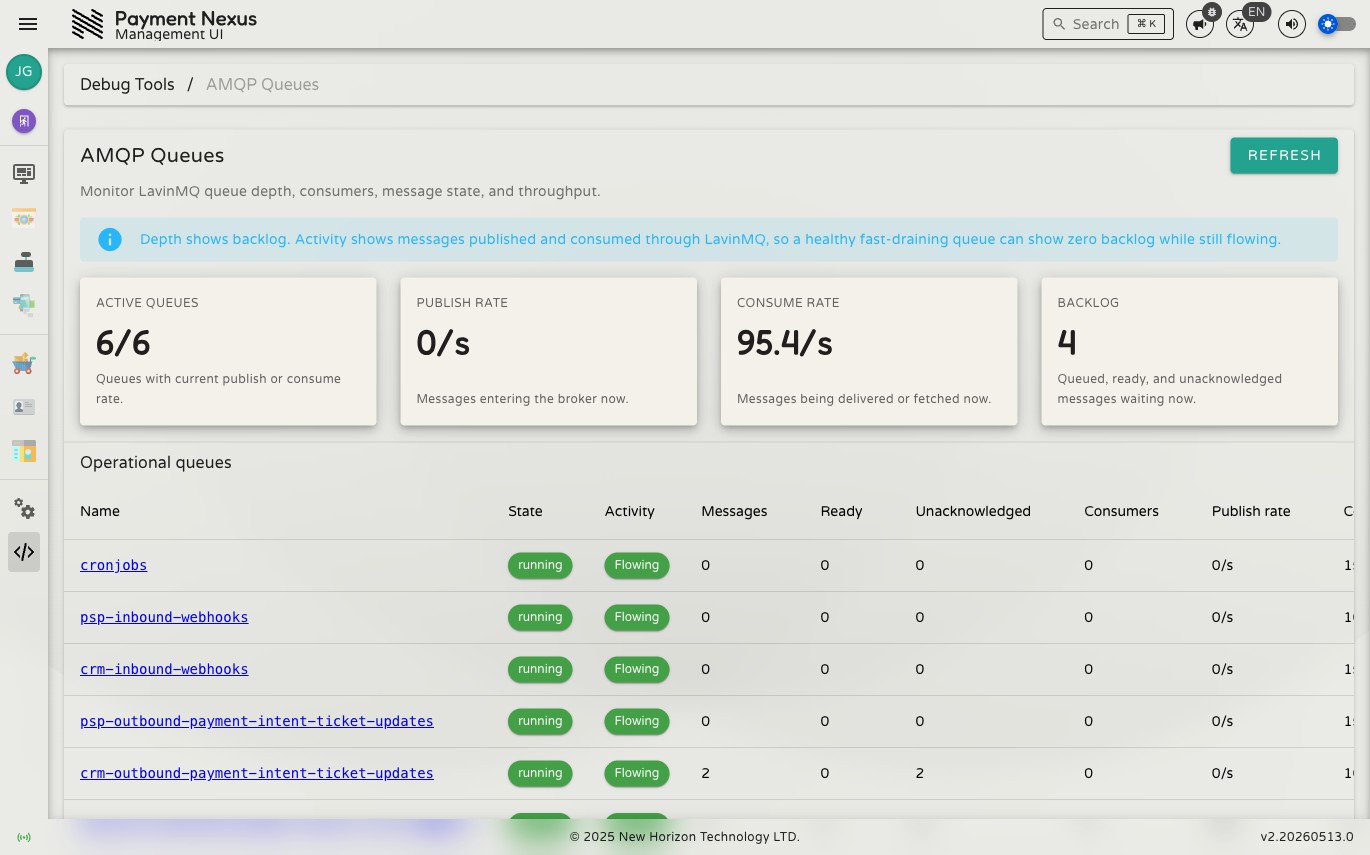
Task: Click the green connection status icon
Action: click(24, 837)
